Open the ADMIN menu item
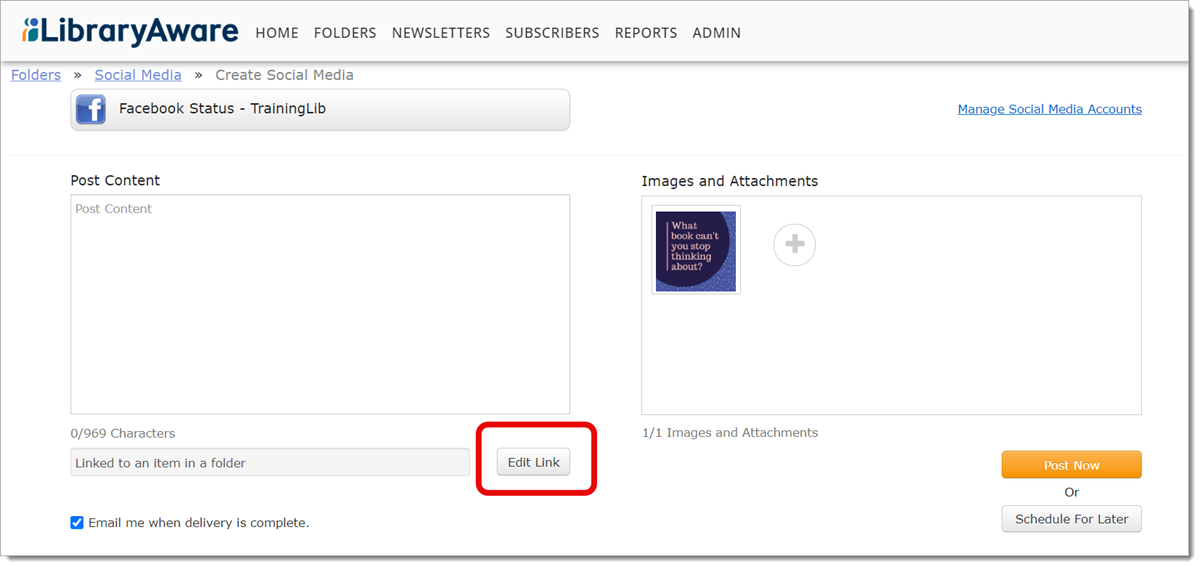Image resolution: width=1200 pixels, height=567 pixels. point(717,33)
